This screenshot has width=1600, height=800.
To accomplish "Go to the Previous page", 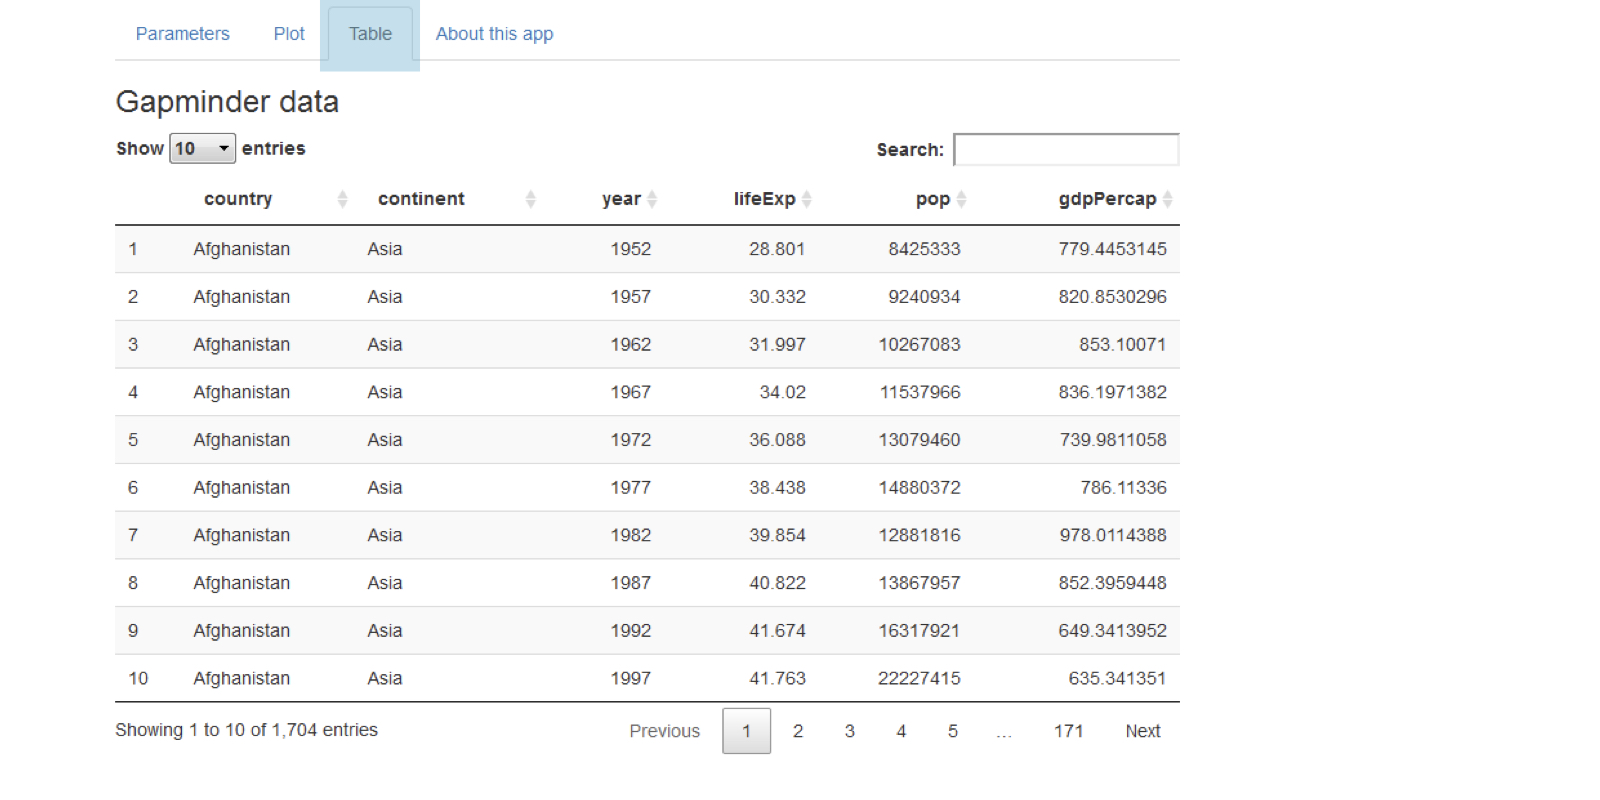I will (x=664, y=731).
